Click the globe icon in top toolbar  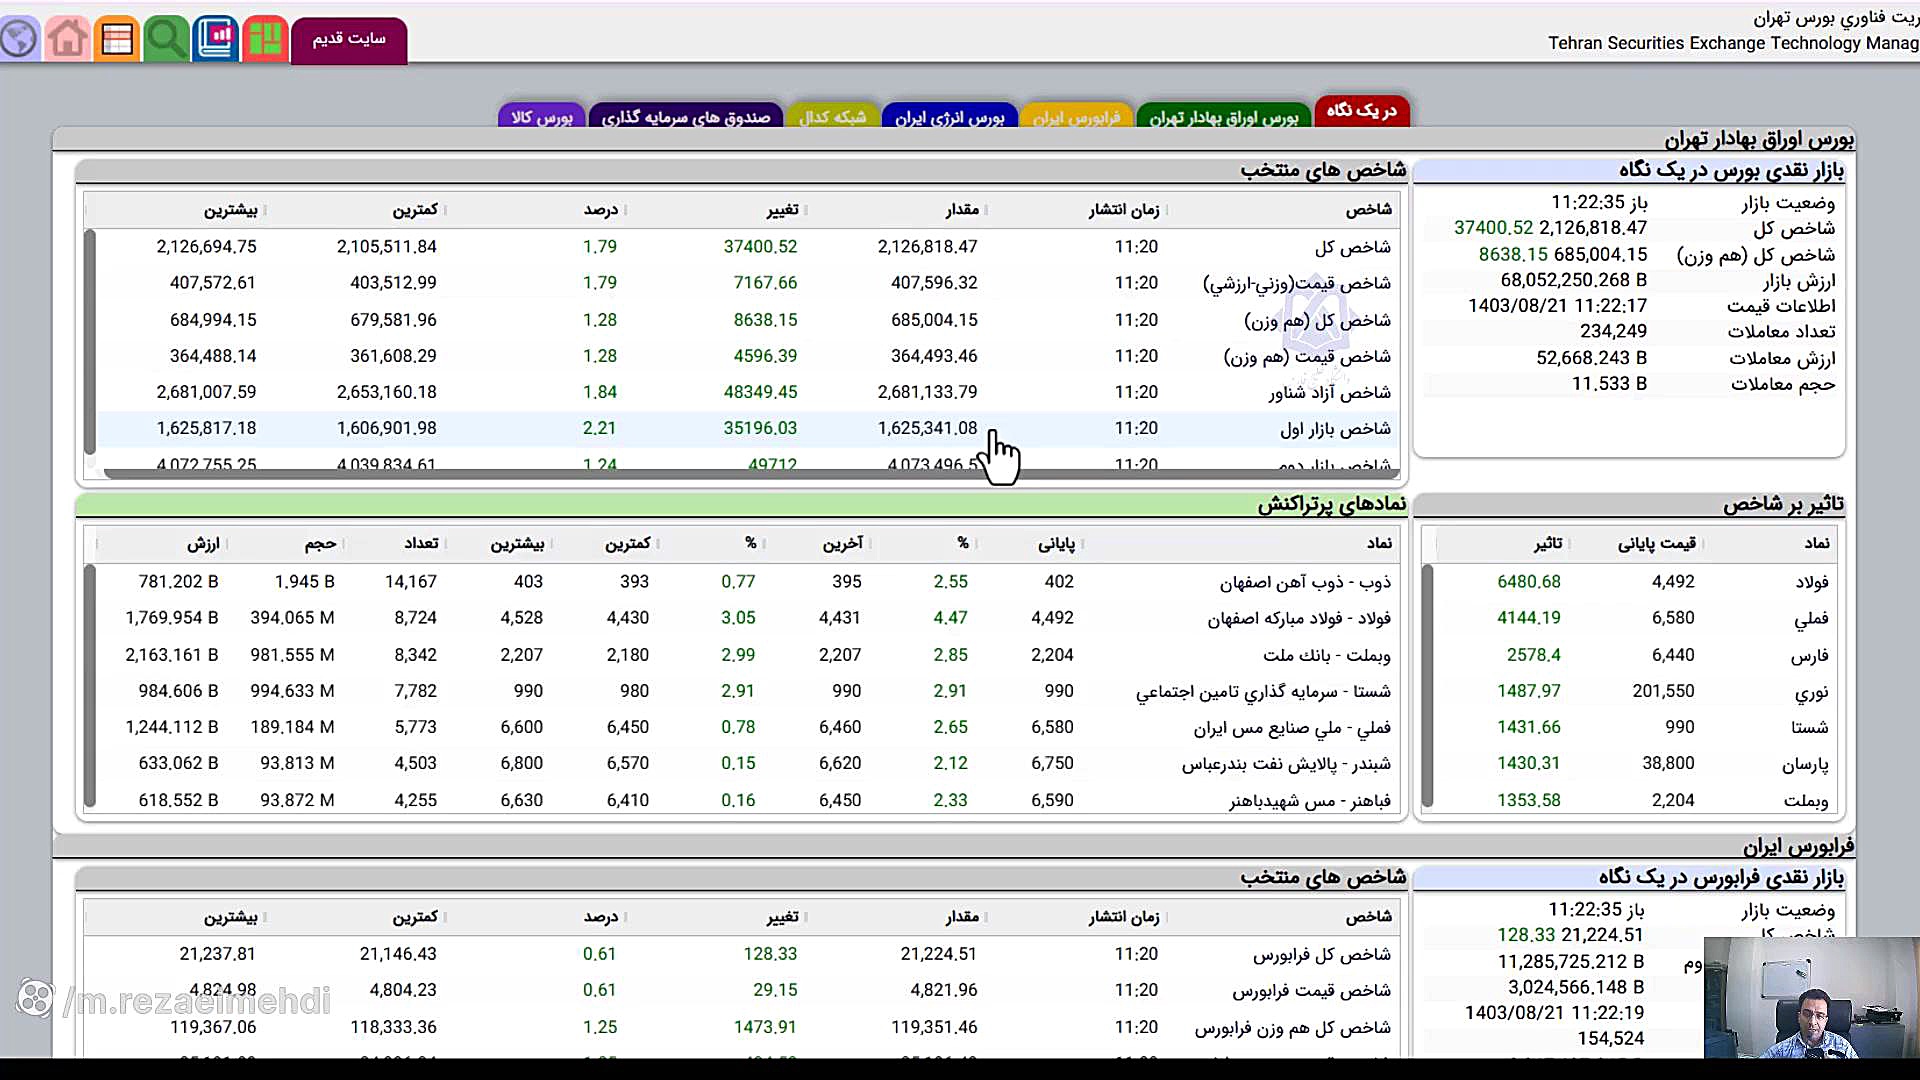point(18,39)
